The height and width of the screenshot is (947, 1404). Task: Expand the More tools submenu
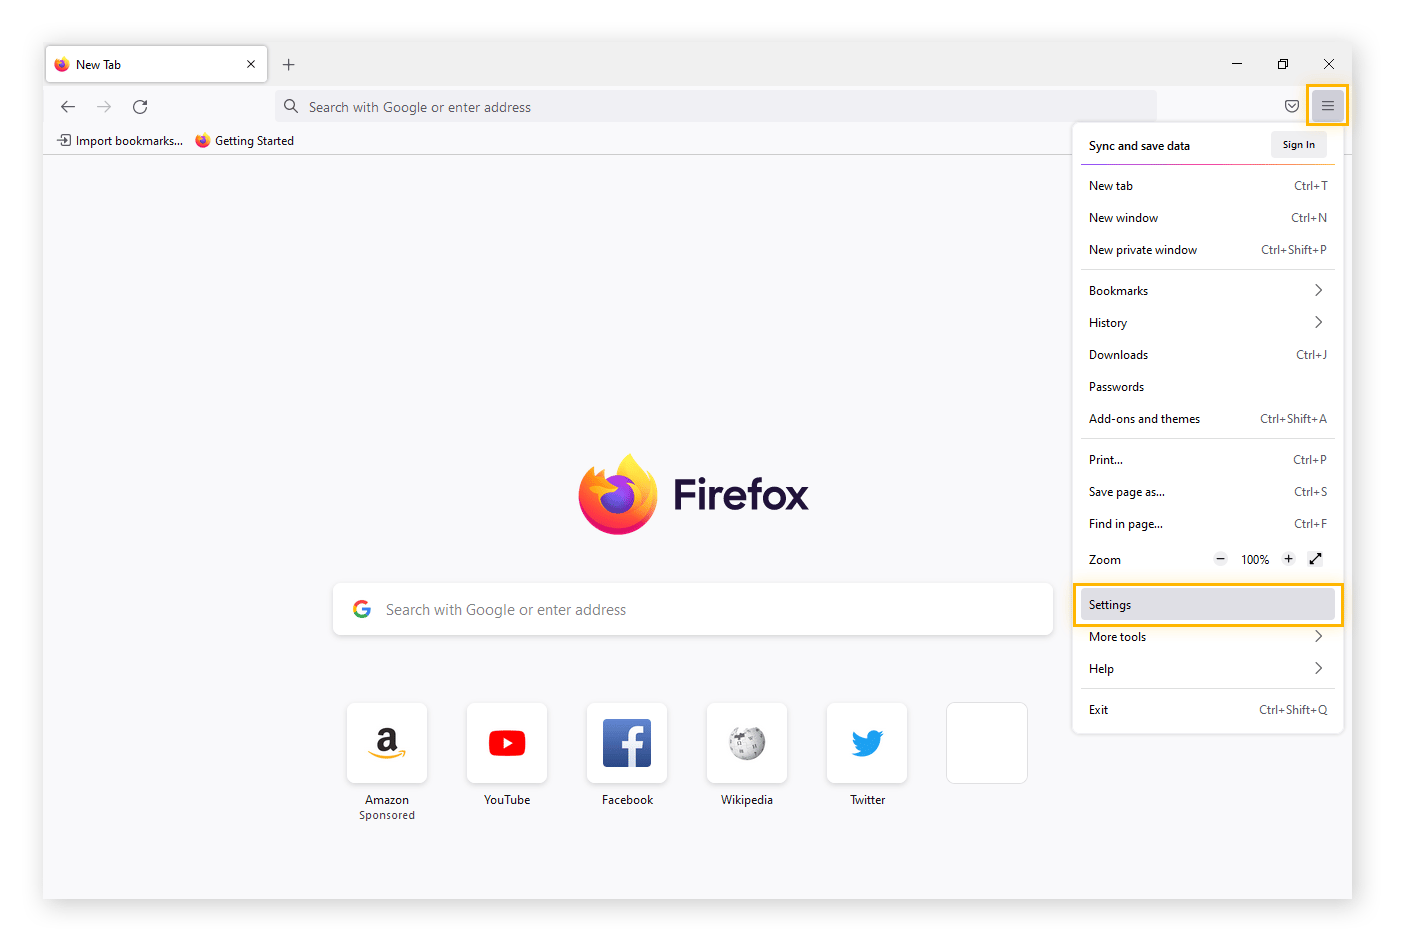point(1207,637)
